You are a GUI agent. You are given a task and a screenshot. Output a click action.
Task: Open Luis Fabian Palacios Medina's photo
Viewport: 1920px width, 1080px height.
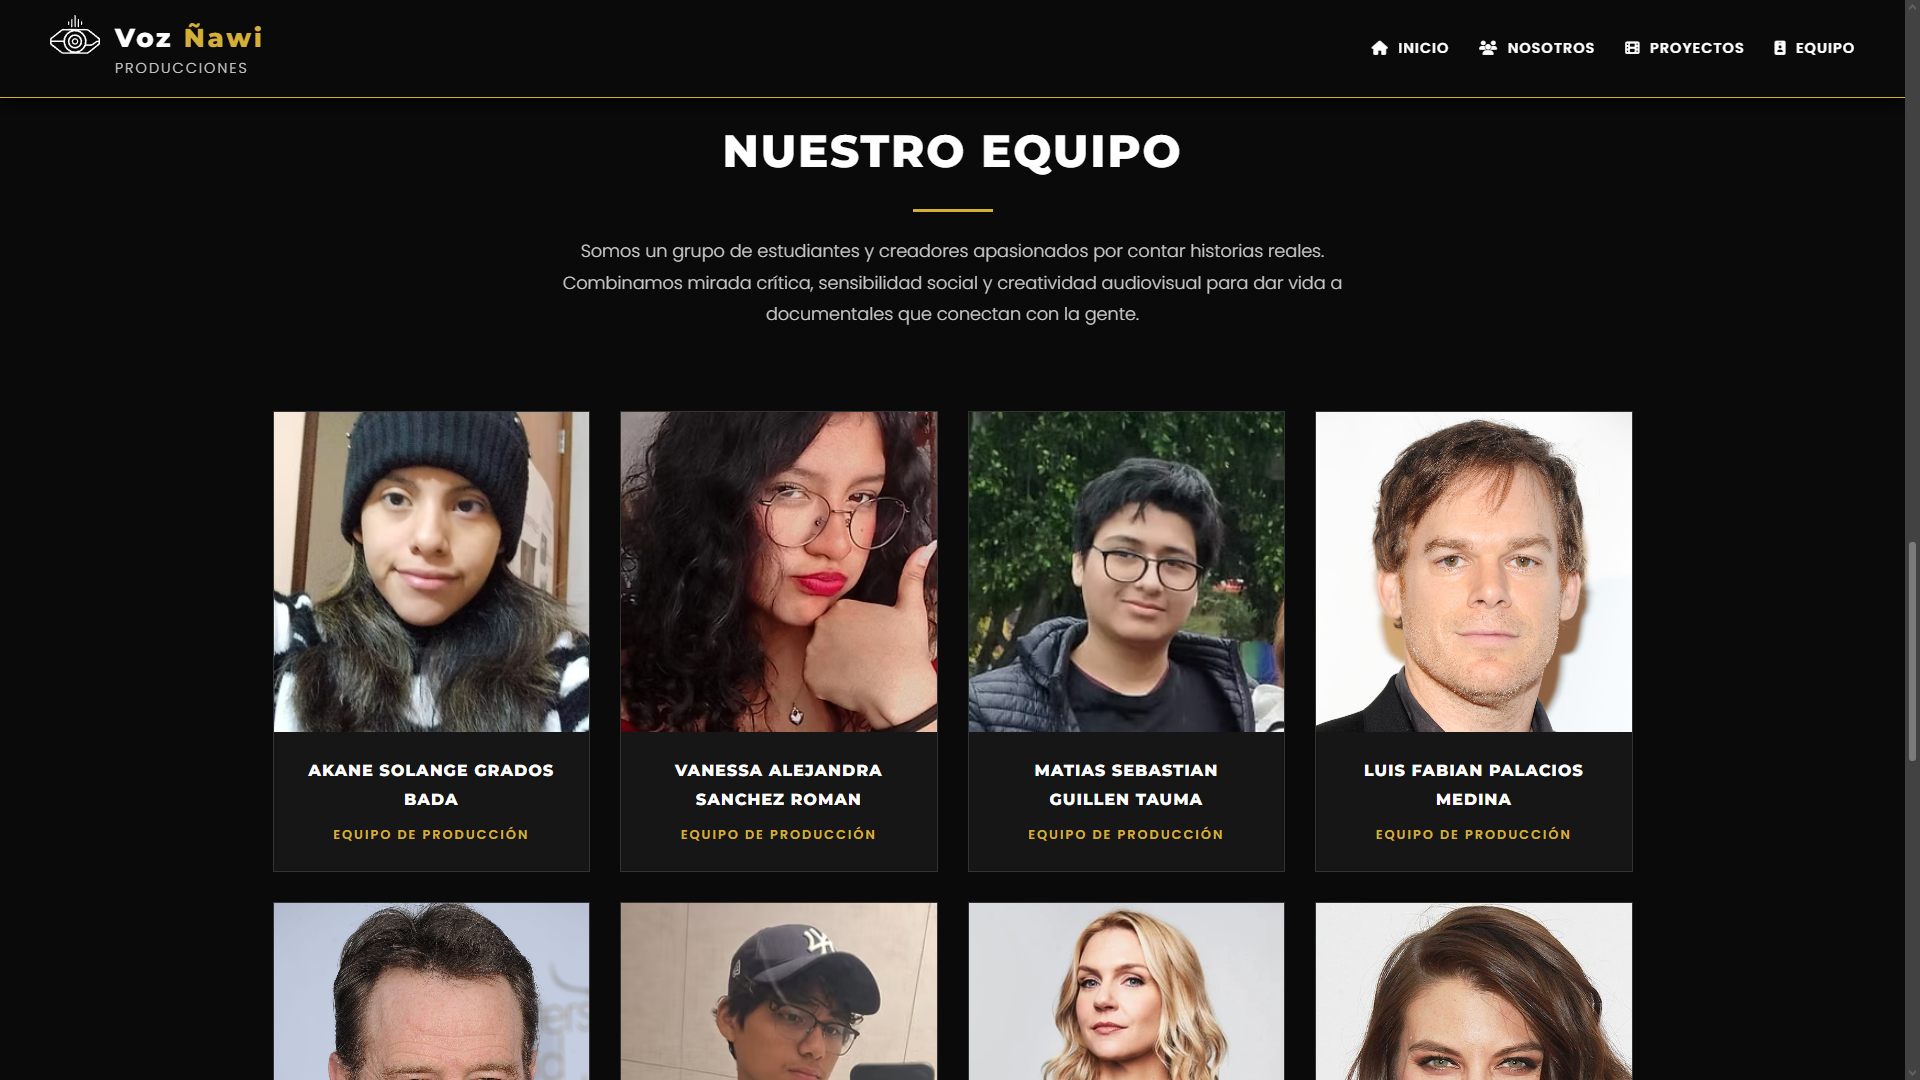(x=1473, y=571)
